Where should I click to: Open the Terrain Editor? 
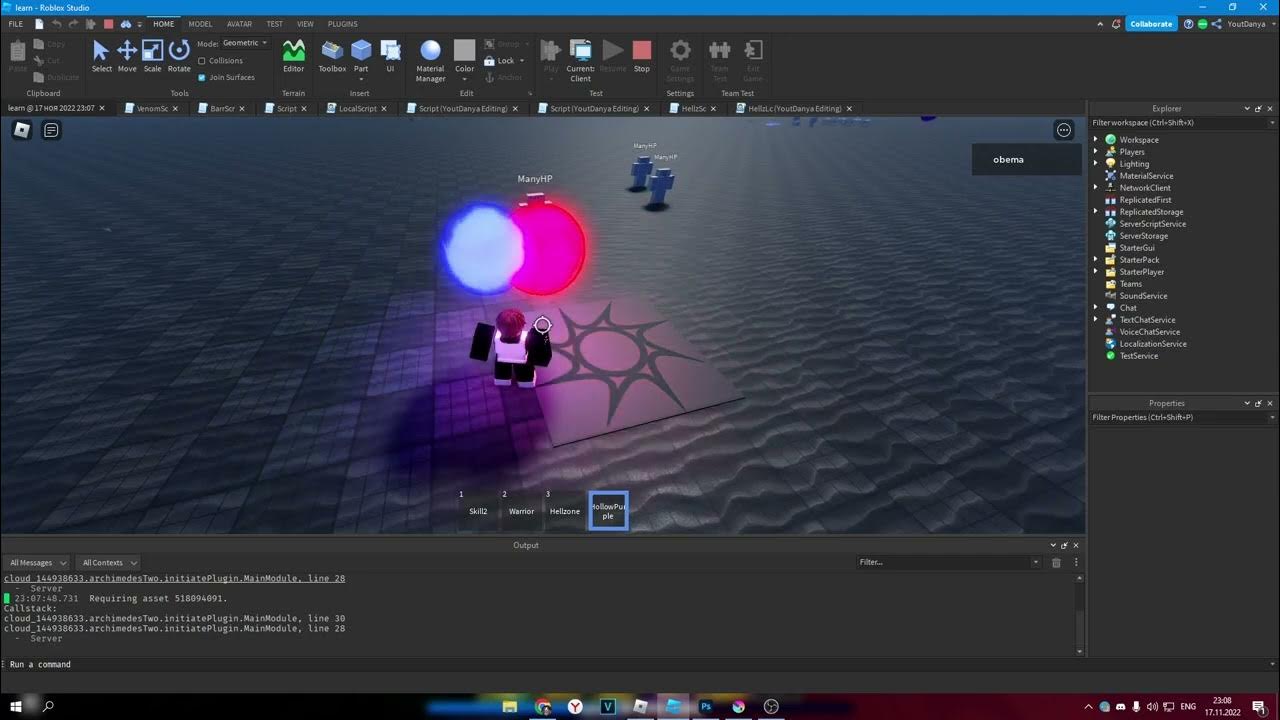(x=293, y=56)
